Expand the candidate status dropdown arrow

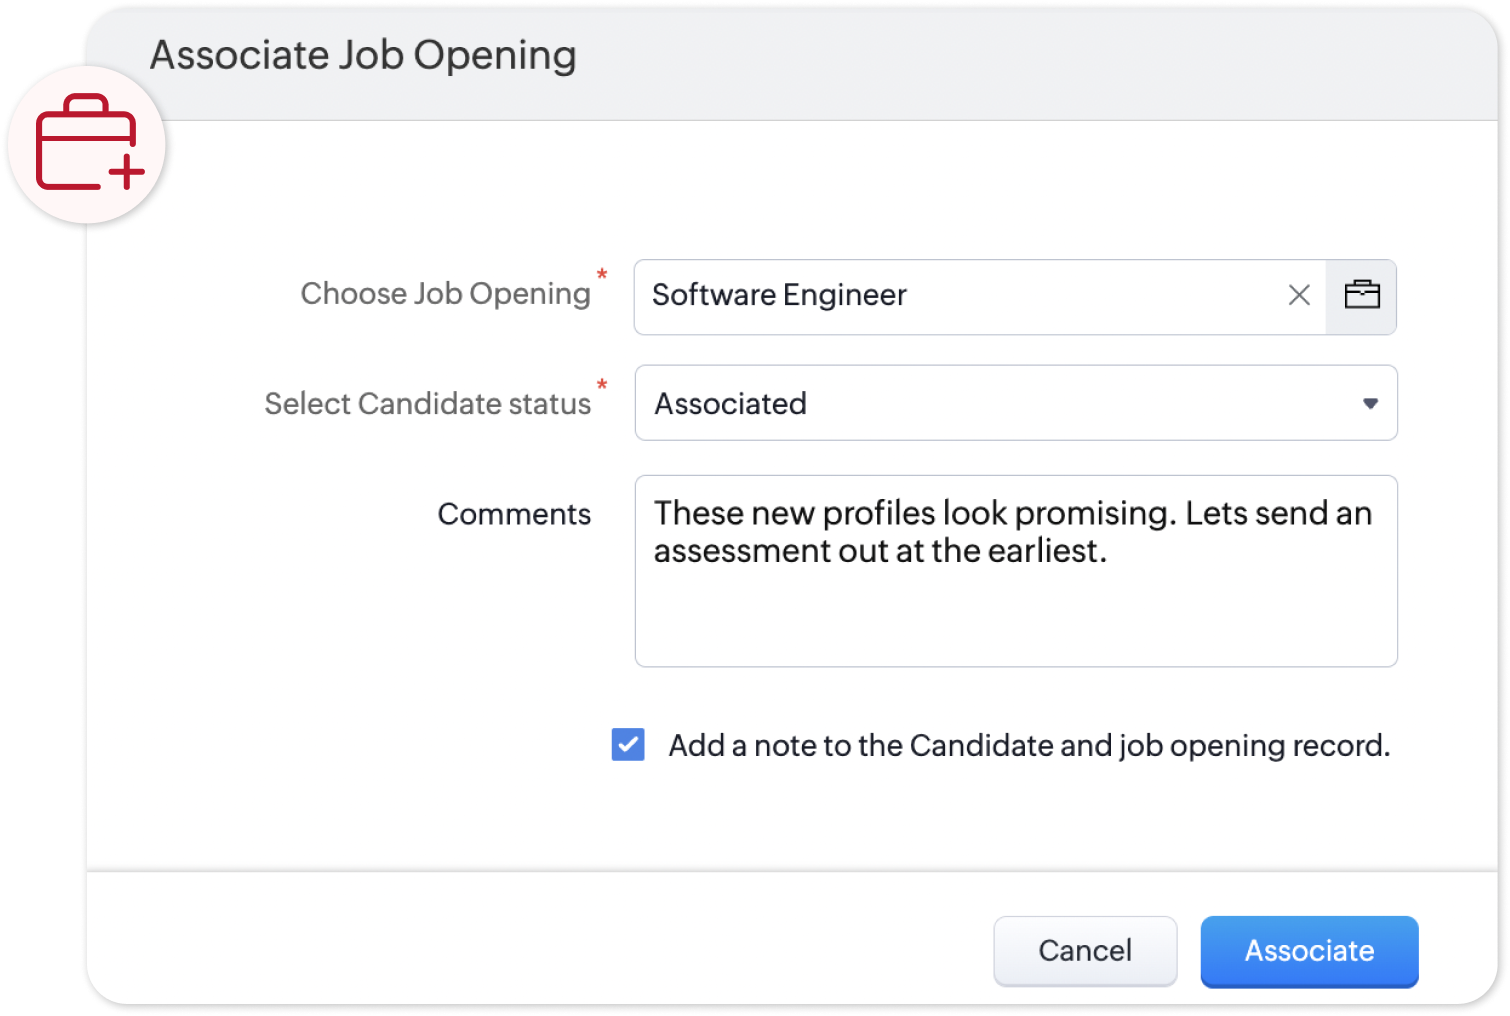(x=1370, y=403)
